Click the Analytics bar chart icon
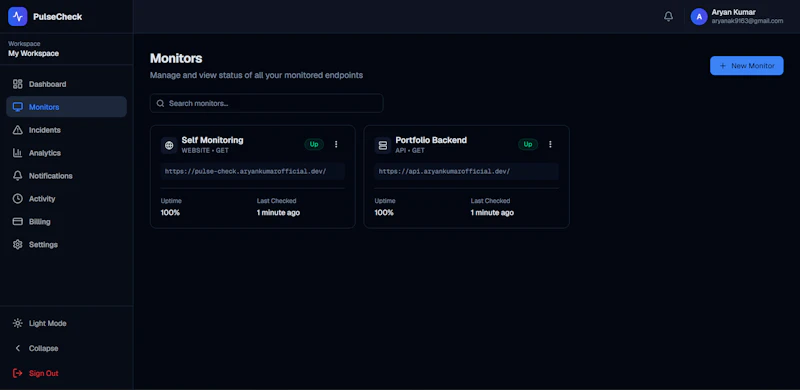 (x=18, y=153)
